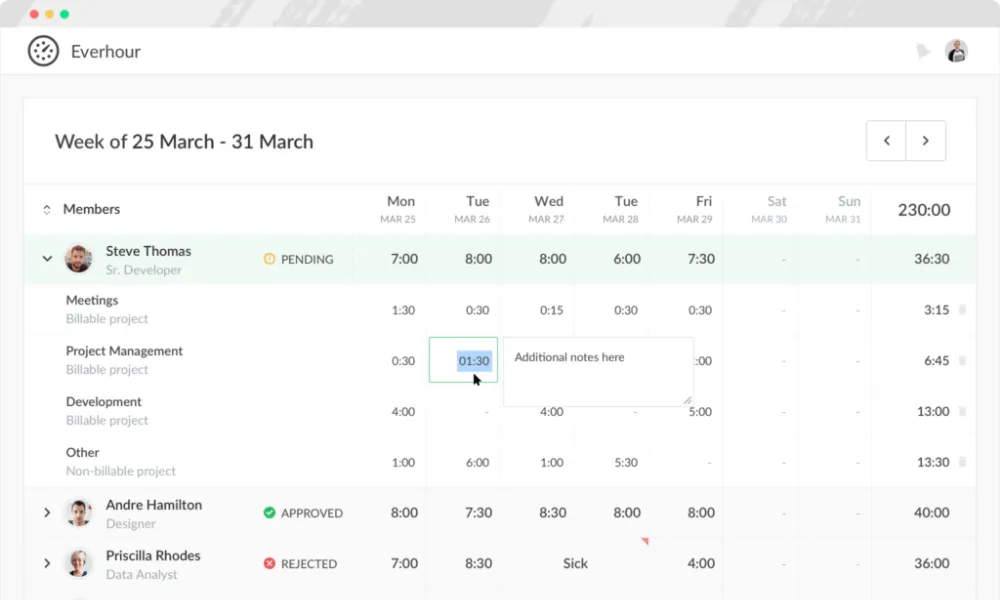Collapse Steve Thomas's project breakdown
1000x600 pixels.
pyautogui.click(x=46, y=258)
